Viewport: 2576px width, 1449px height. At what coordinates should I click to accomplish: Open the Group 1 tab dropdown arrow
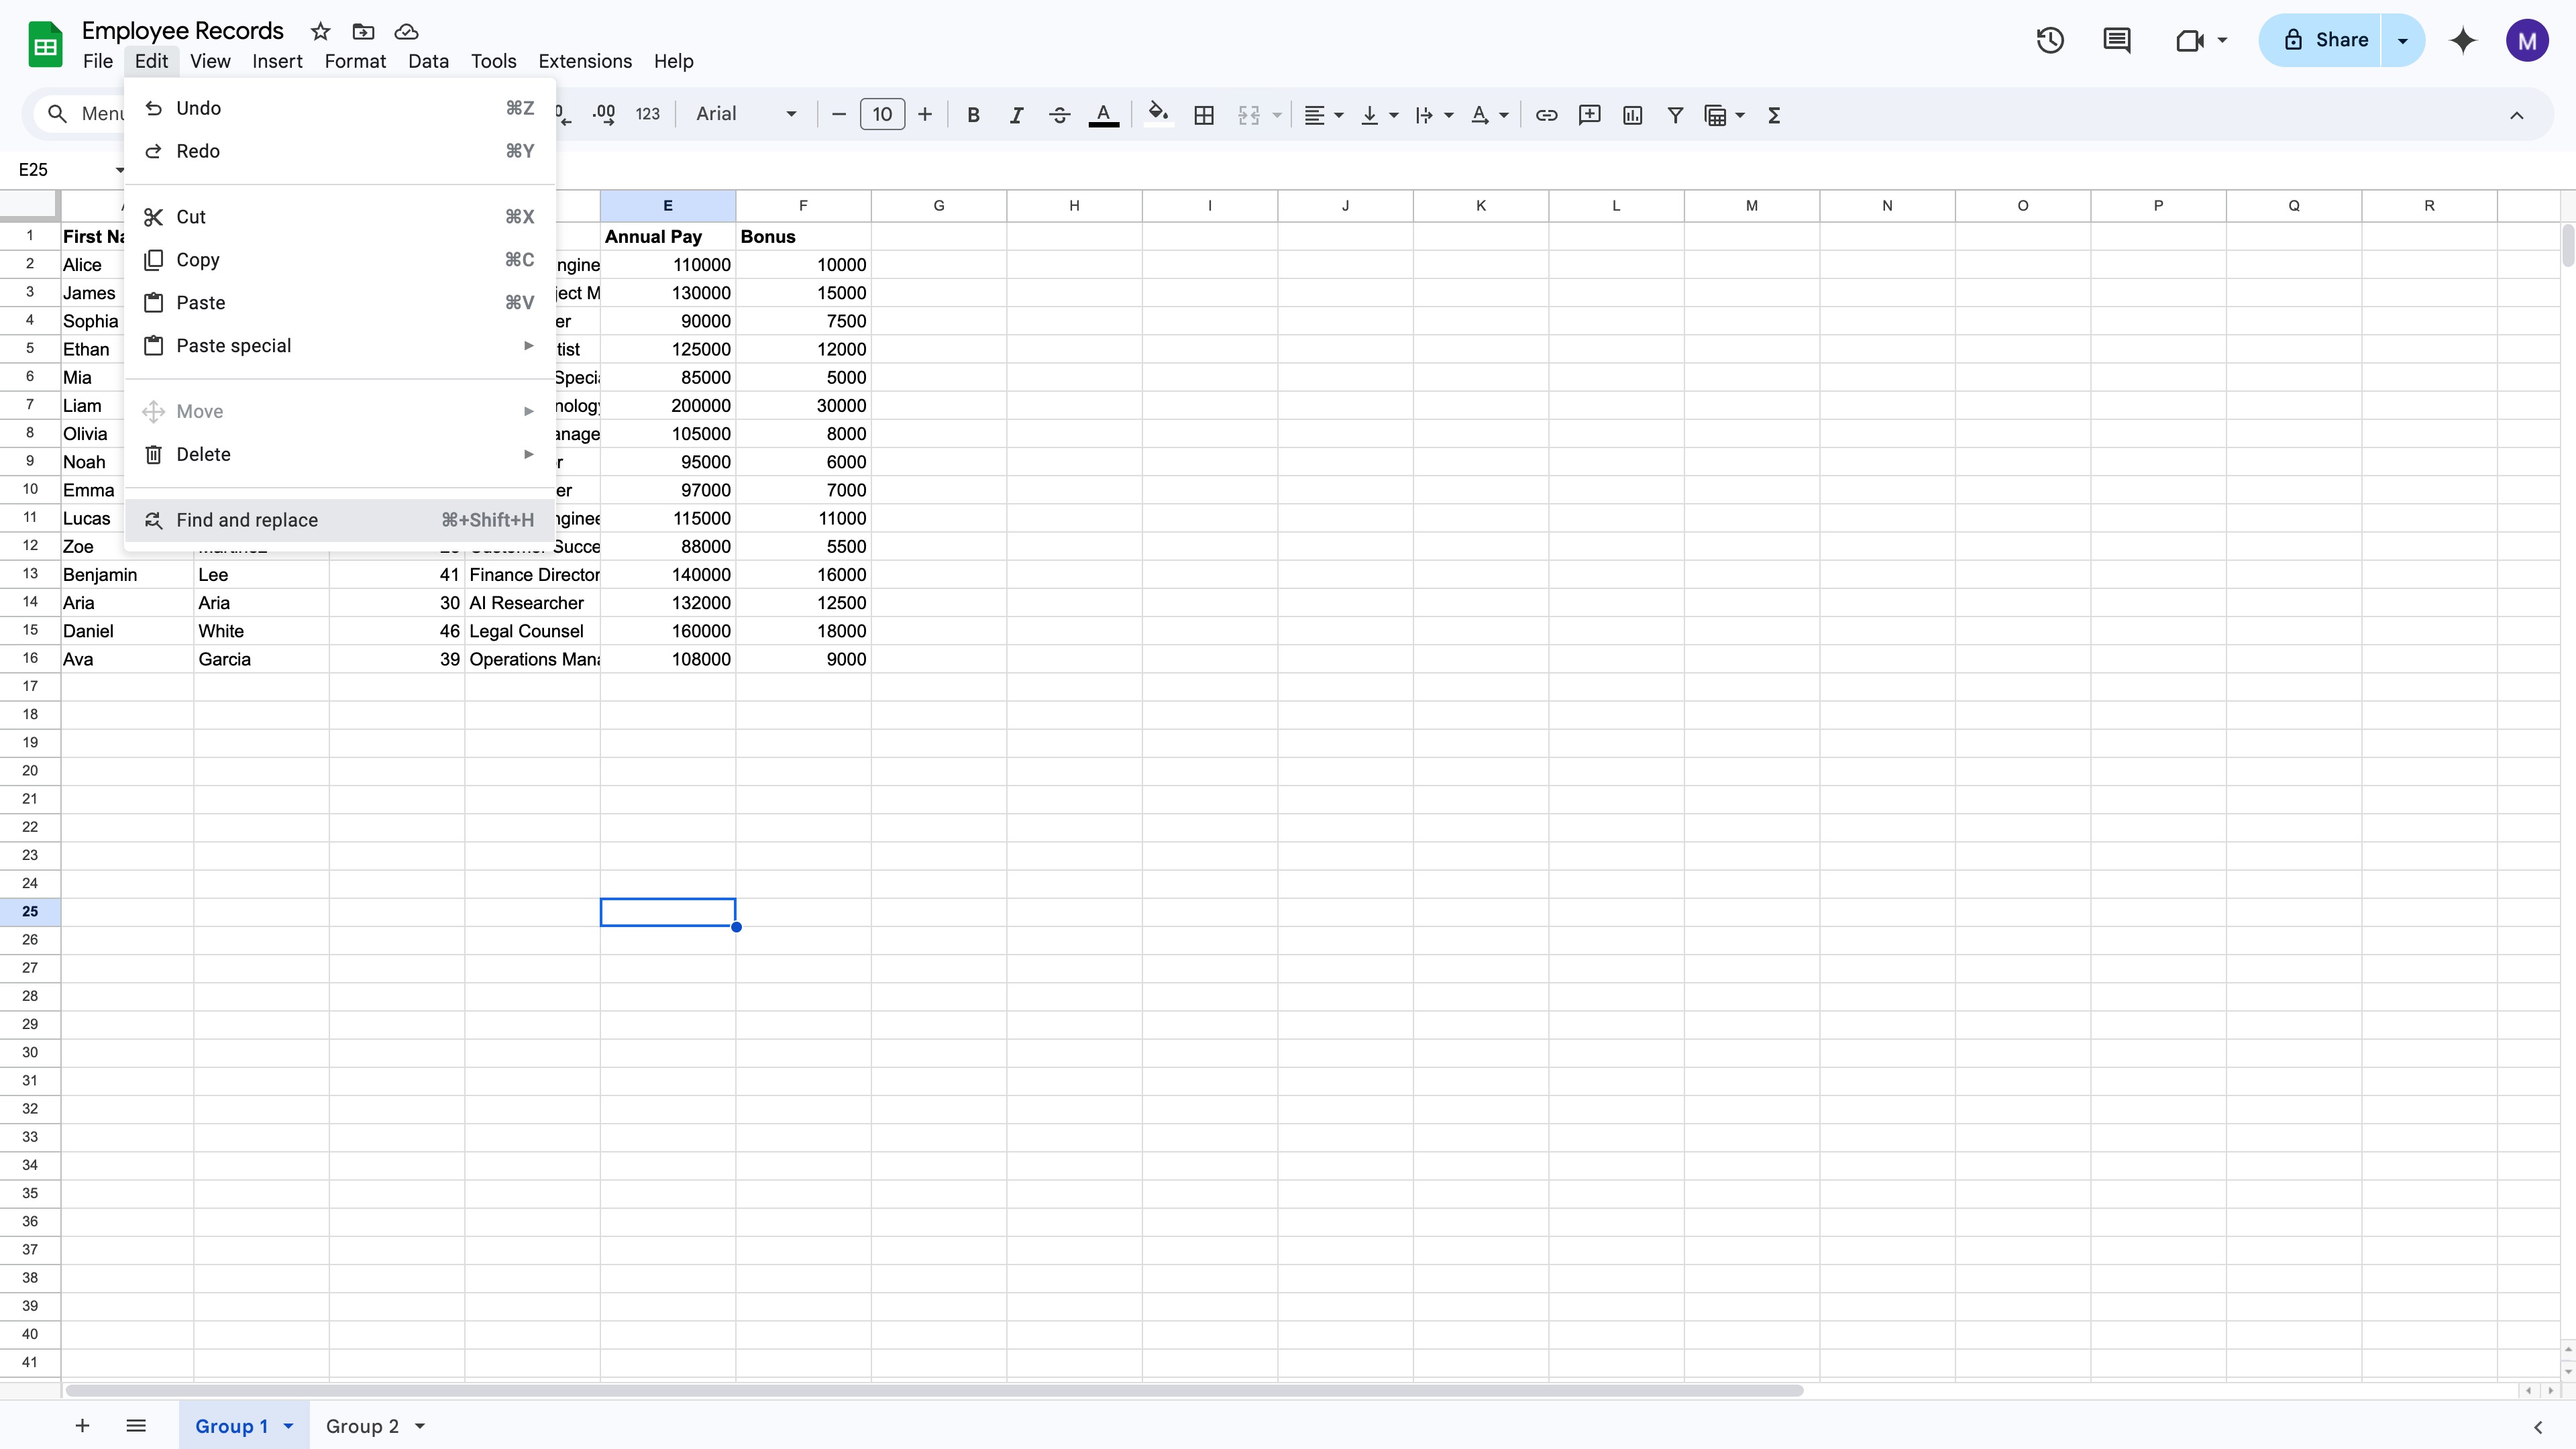288,1427
